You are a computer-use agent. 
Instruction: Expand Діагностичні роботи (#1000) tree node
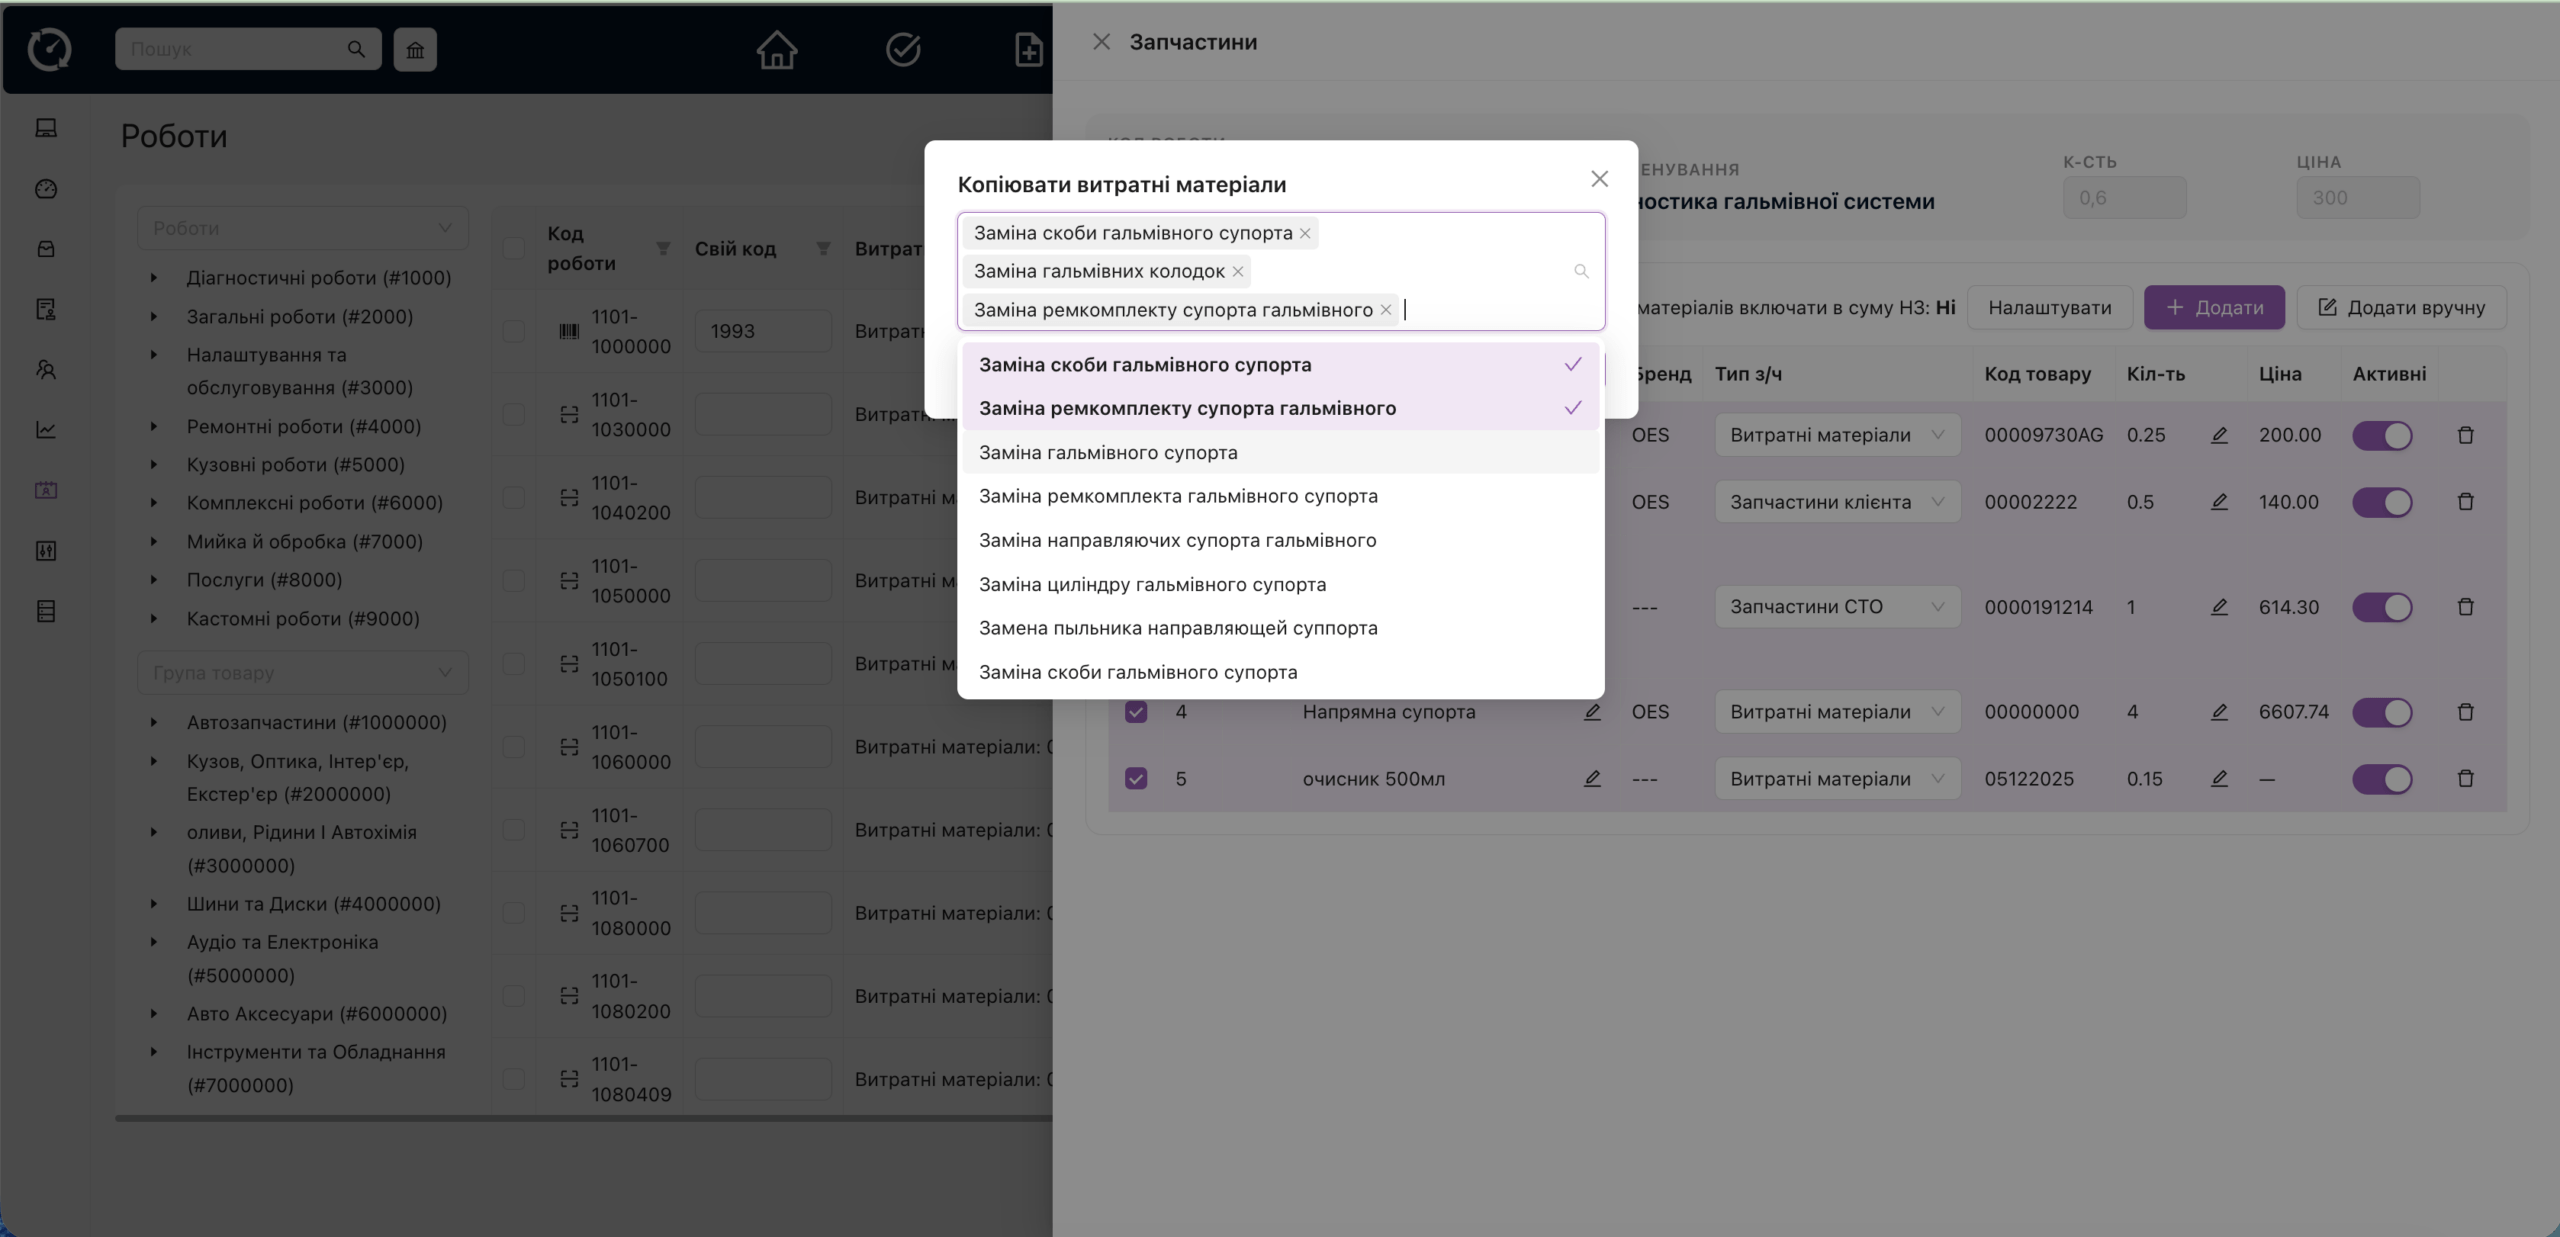pos(154,278)
